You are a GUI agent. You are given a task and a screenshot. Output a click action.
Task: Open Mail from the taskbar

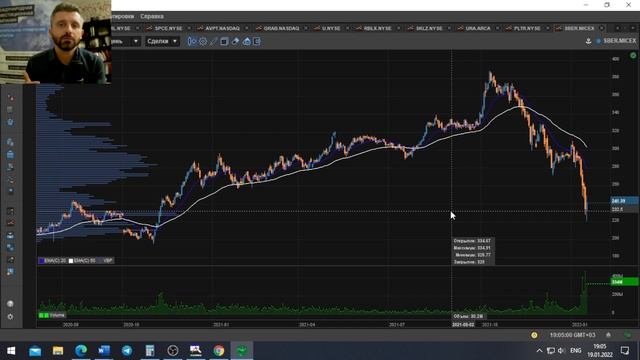(35, 351)
